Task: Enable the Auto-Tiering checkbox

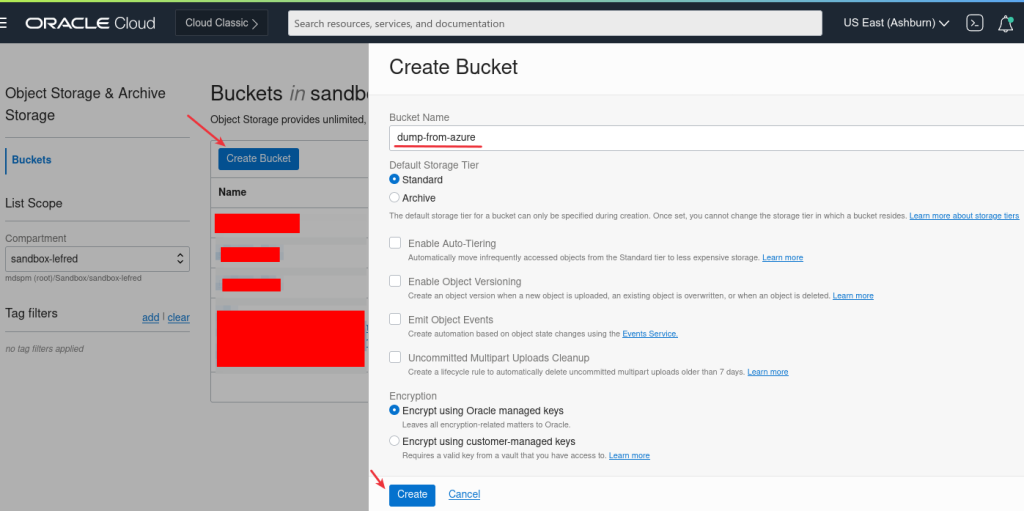Action: pyautogui.click(x=395, y=243)
